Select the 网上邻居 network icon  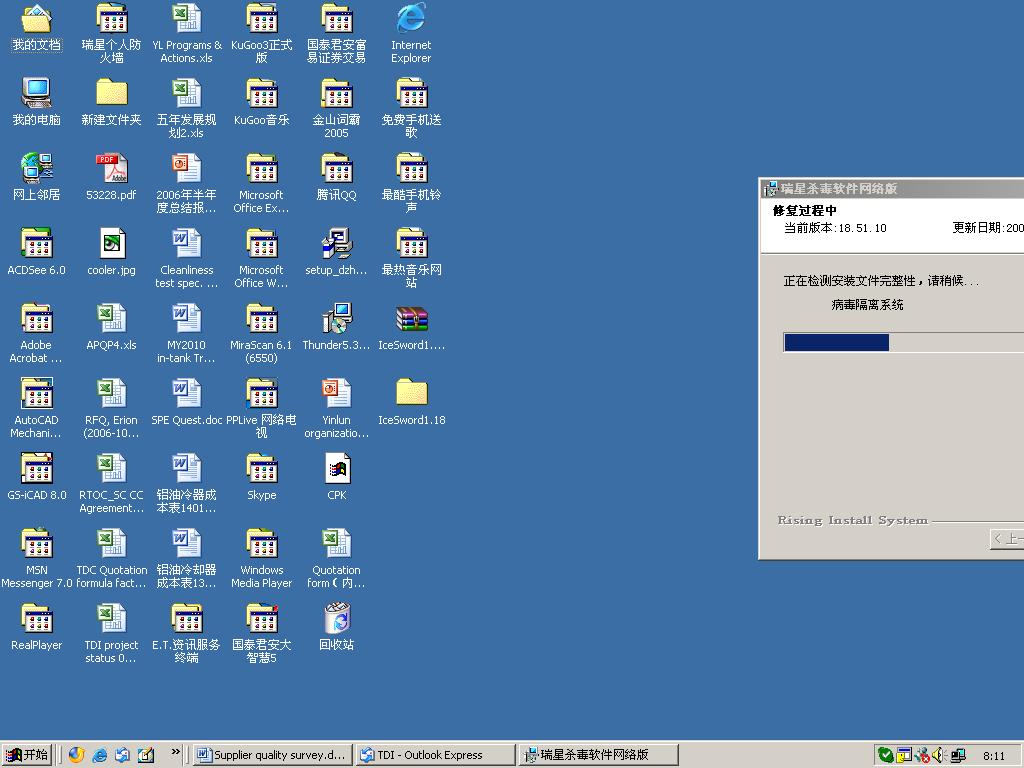coord(37,178)
